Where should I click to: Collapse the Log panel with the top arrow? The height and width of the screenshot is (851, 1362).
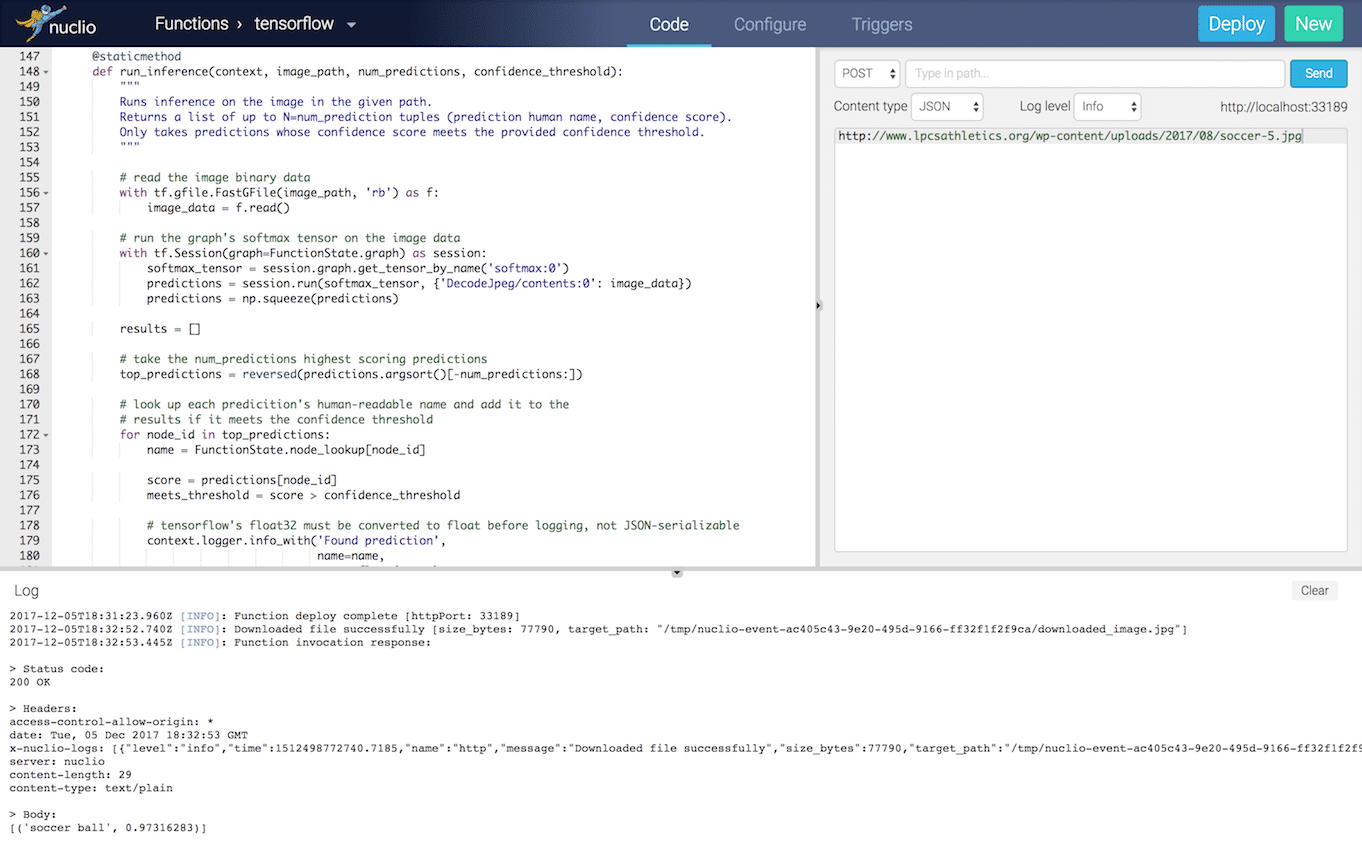[677, 571]
